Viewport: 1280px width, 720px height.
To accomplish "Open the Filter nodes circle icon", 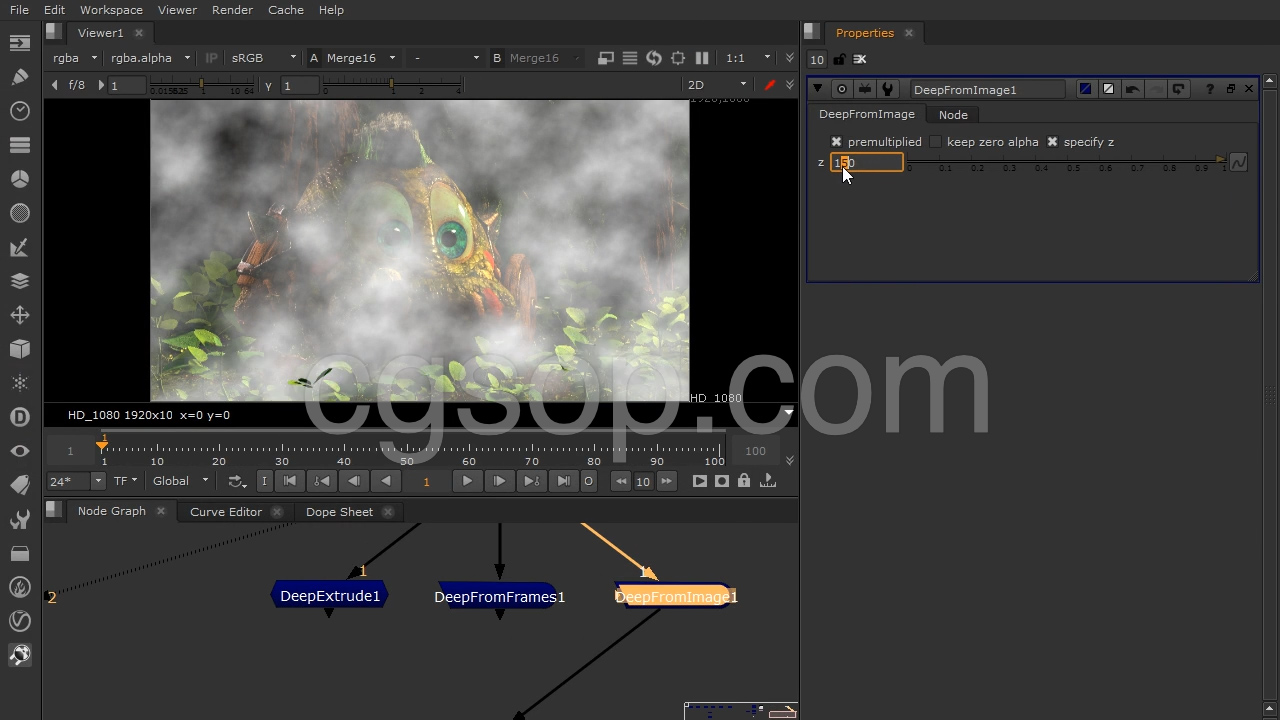I will [x=20, y=213].
